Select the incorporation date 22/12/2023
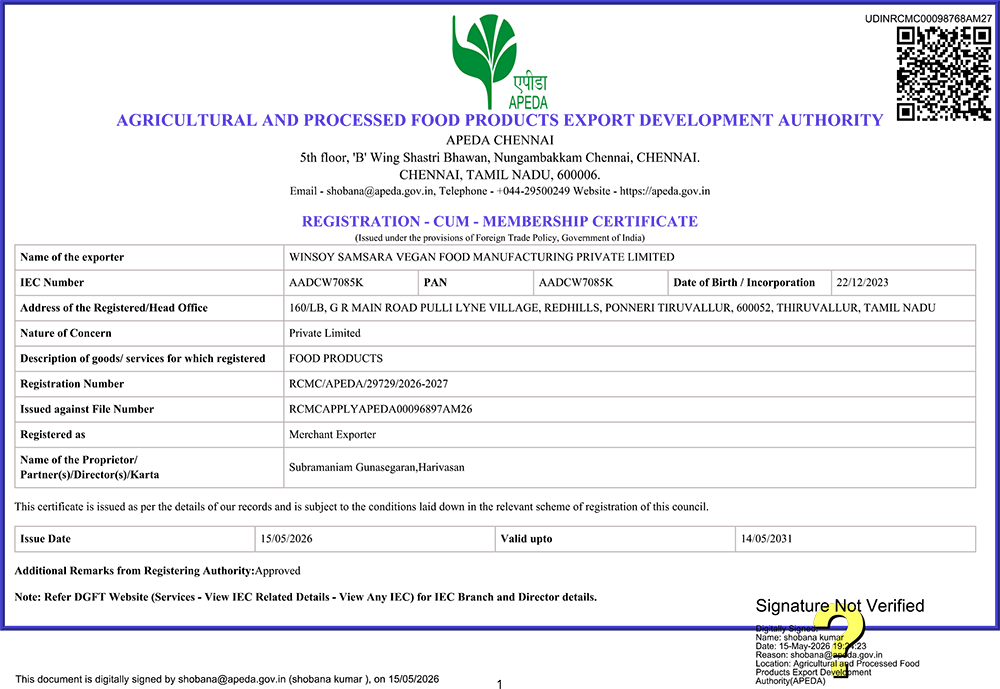The width and height of the screenshot is (1000, 689). click(x=862, y=282)
